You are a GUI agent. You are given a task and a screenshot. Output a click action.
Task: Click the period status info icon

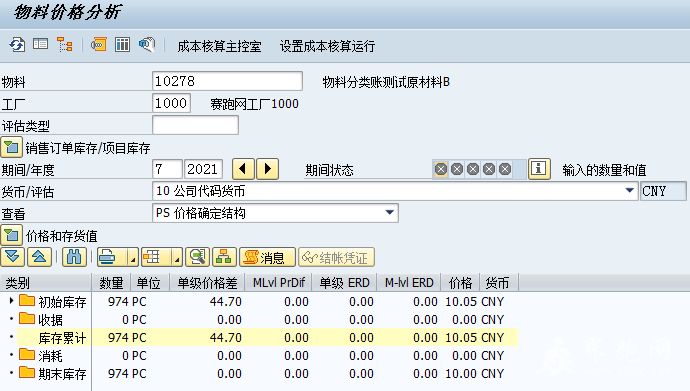point(539,169)
